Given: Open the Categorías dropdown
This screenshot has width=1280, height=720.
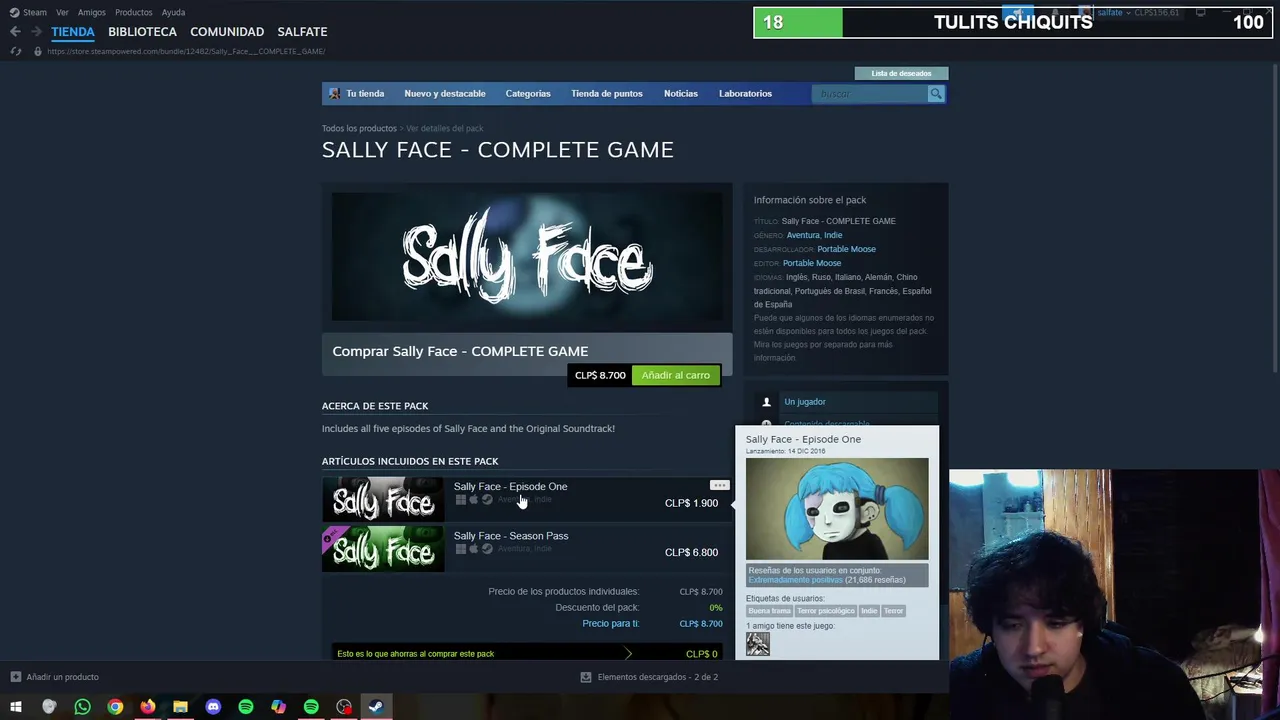Looking at the screenshot, I should click(x=528, y=94).
